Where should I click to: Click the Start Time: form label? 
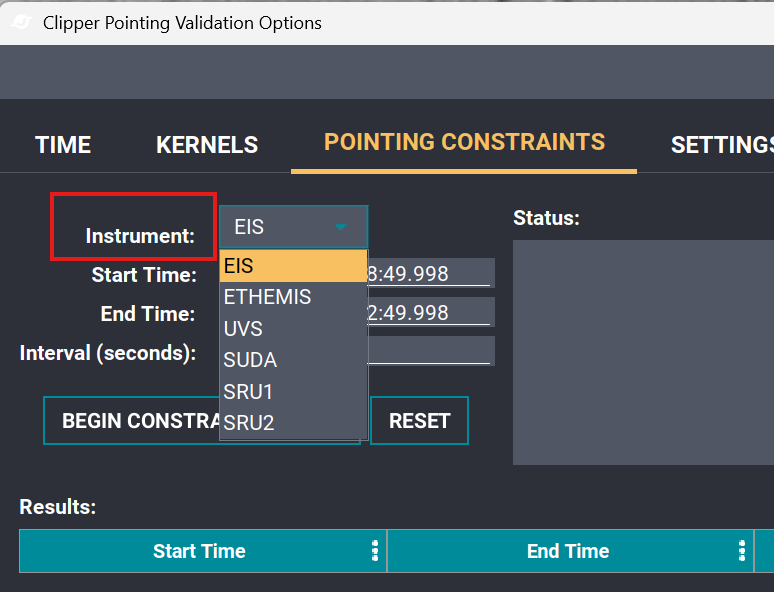click(x=144, y=275)
